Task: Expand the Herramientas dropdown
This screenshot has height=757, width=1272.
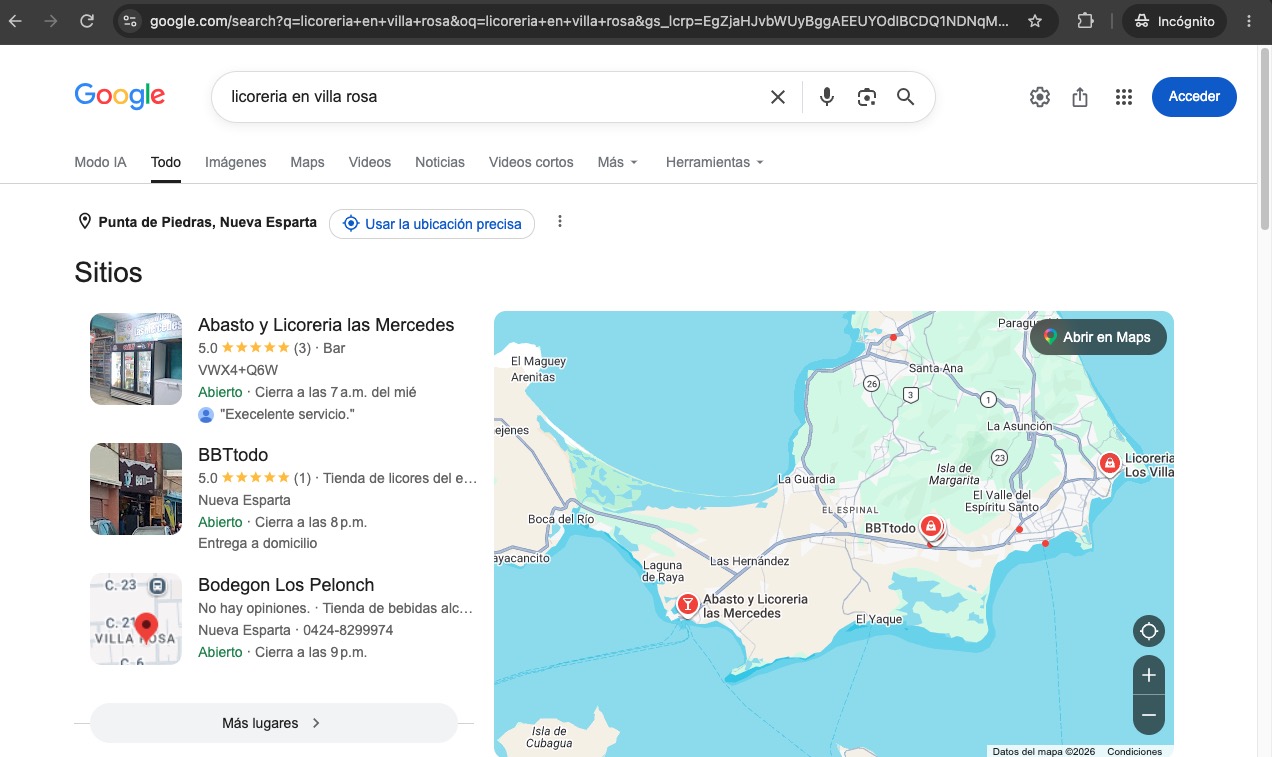Action: 714,162
